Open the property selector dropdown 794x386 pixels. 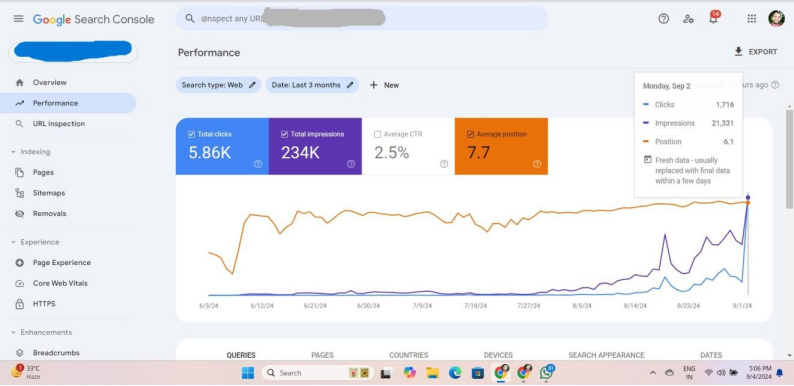(x=73, y=51)
